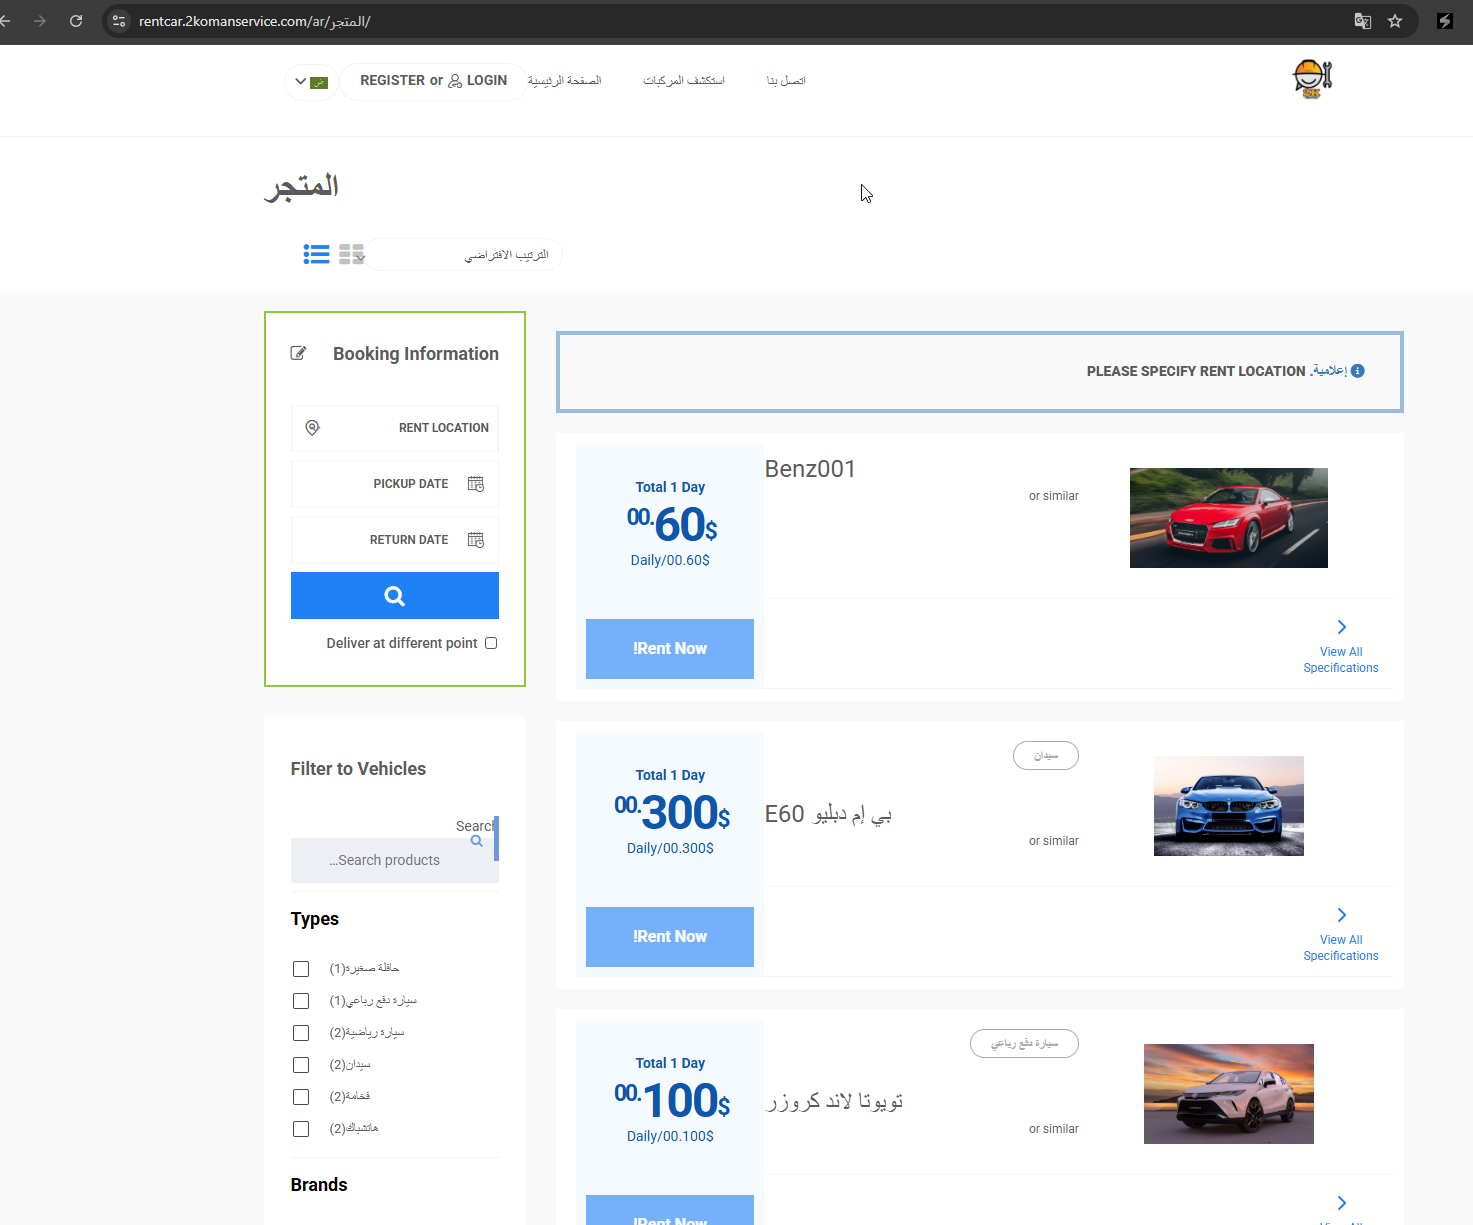1473x1225 pixels.
Task: Switch to list view layout icon
Action: pyautogui.click(x=316, y=254)
